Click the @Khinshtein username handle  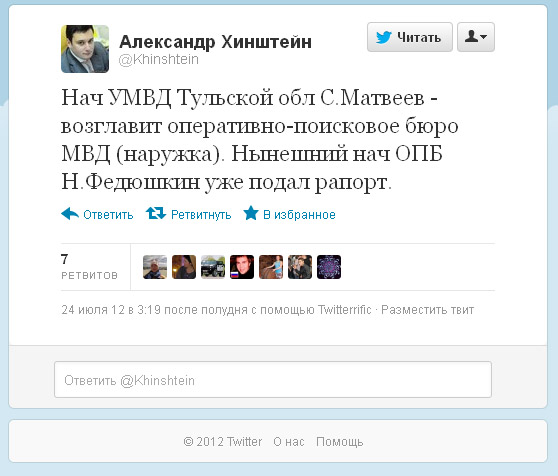pyautogui.click(x=159, y=59)
